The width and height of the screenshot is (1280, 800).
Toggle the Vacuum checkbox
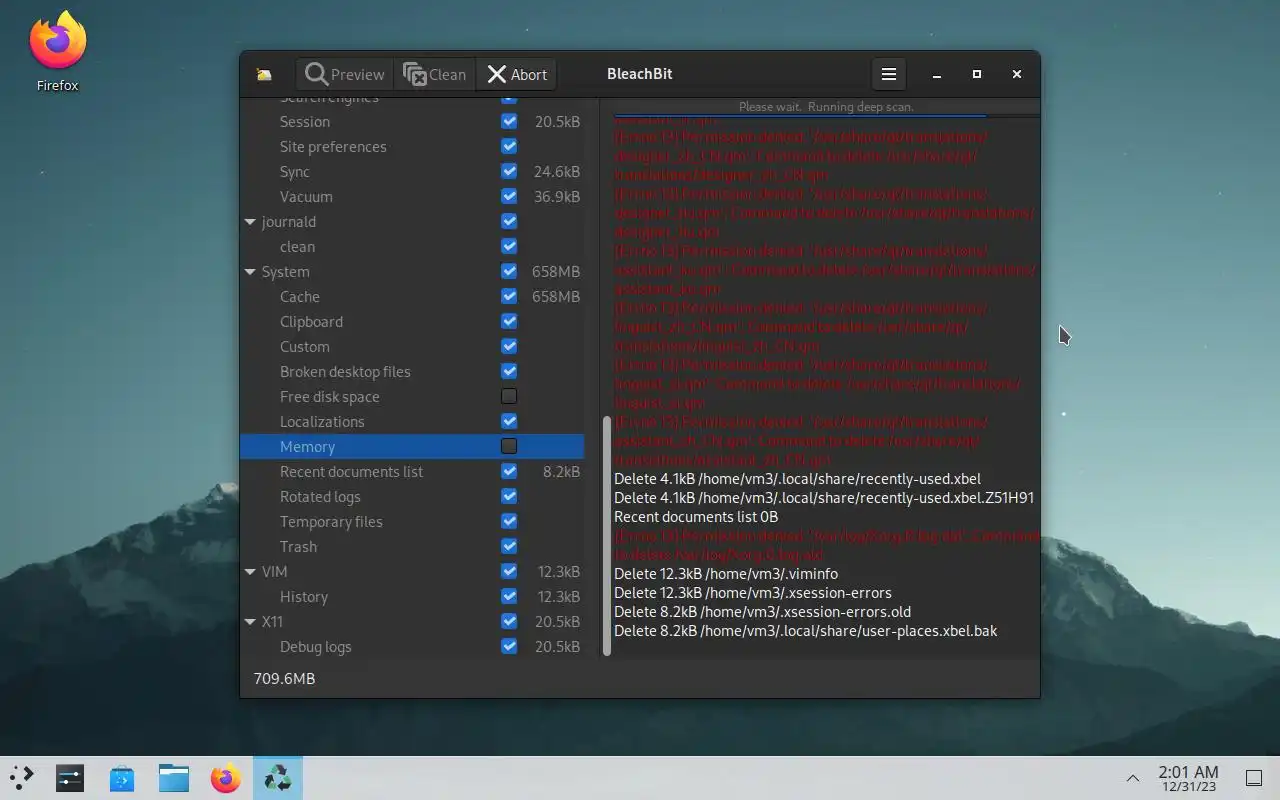[x=509, y=196]
